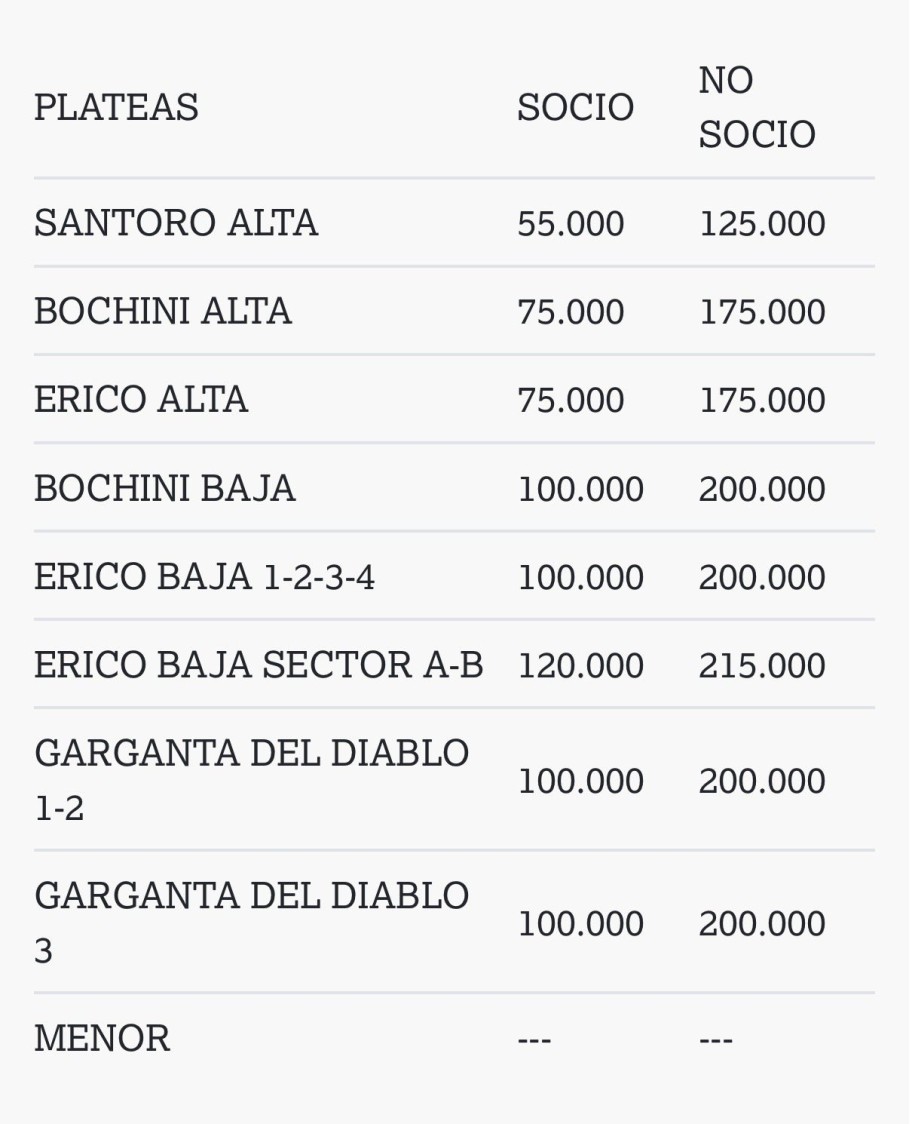This screenshot has width=910, height=1124.
Task: Click the MENOR row label
Action: pos(102,1038)
